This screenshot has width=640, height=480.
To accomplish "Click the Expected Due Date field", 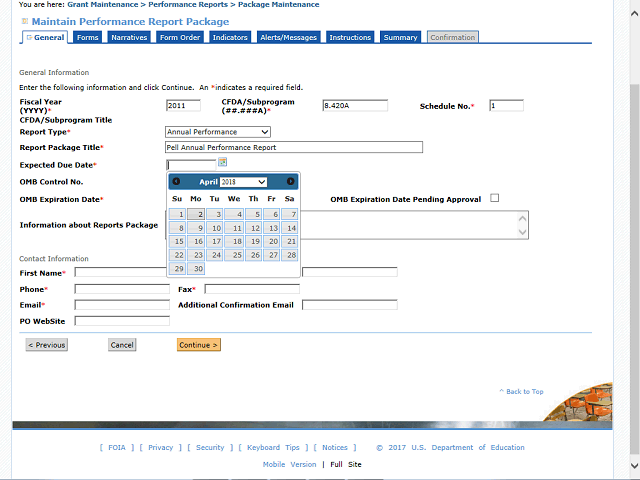I will [x=191, y=164].
